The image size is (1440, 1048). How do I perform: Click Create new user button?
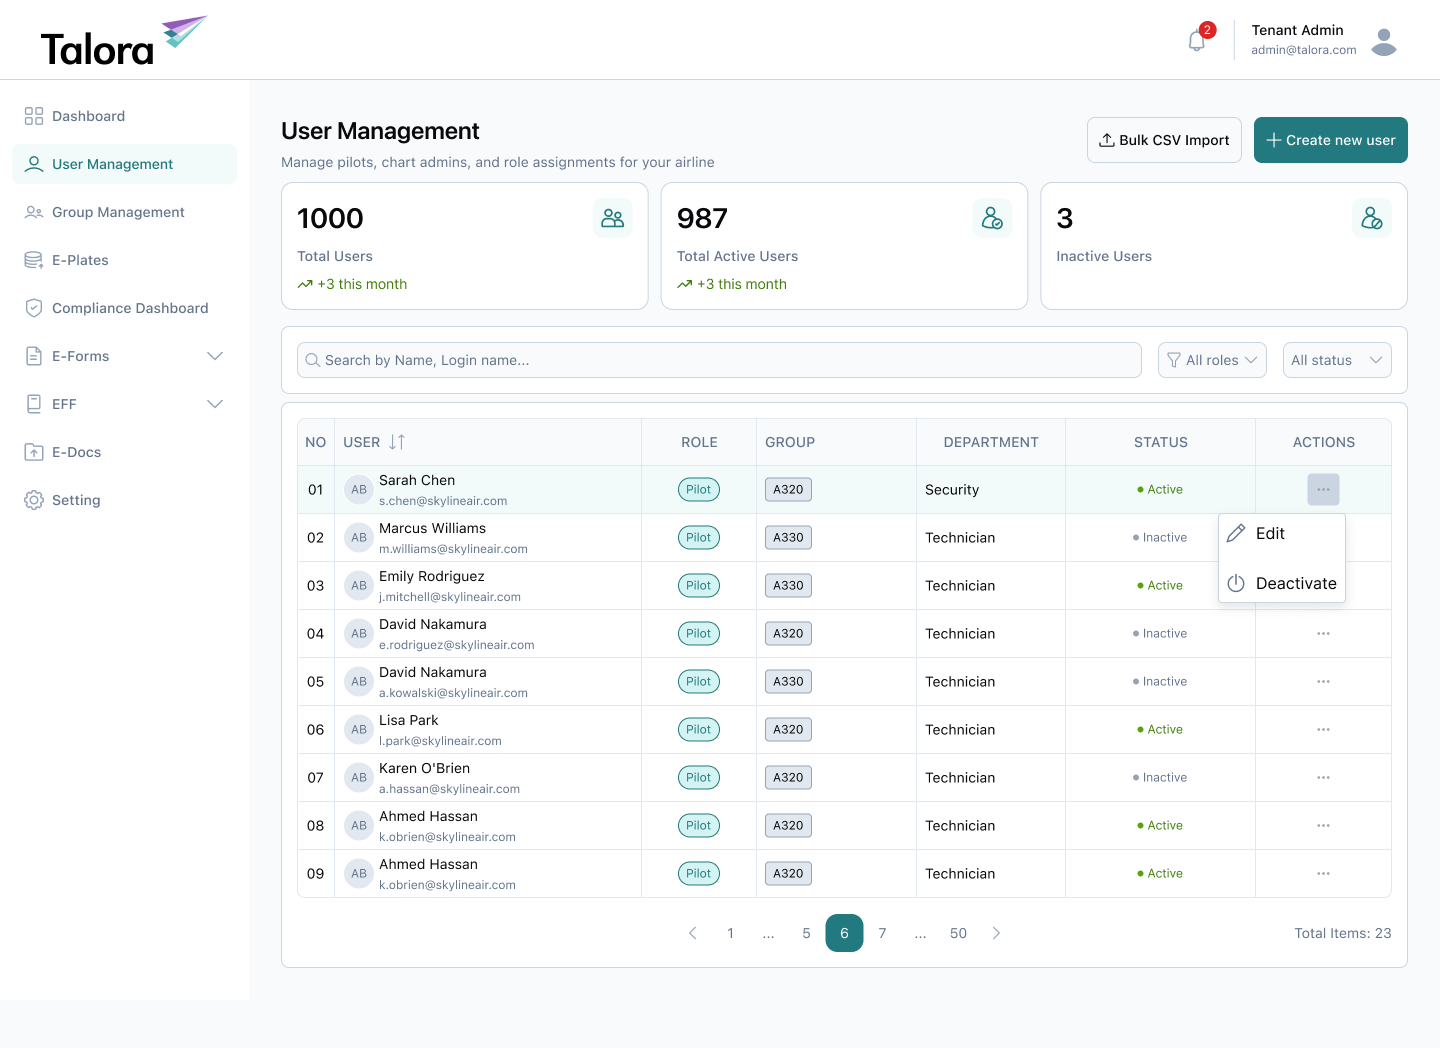click(1331, 140)
